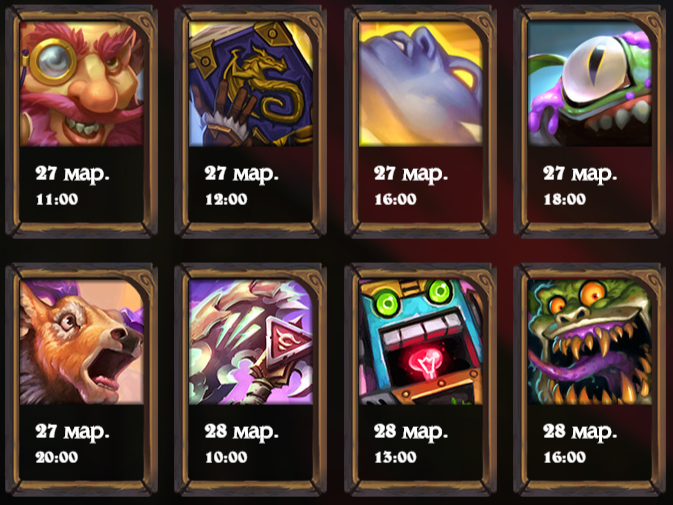Open the 28 мар. 16:00 reveal slot
This screenshot has height=505, width=673.
click(x=579, y=443)
